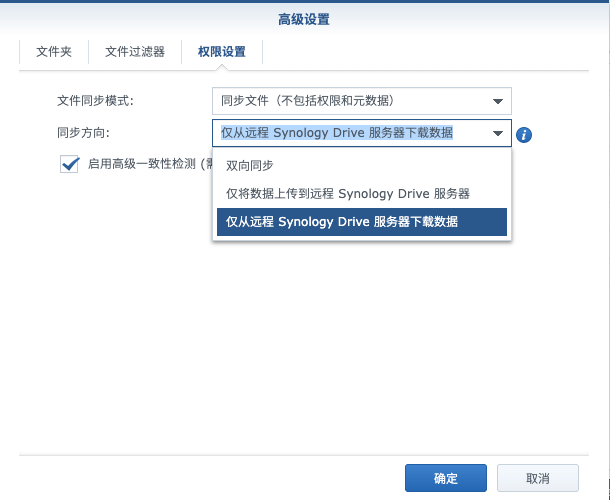Click the pointer notch under 权限设置 tab
This screenshot has height=500, width=610.
pos(221,66)
